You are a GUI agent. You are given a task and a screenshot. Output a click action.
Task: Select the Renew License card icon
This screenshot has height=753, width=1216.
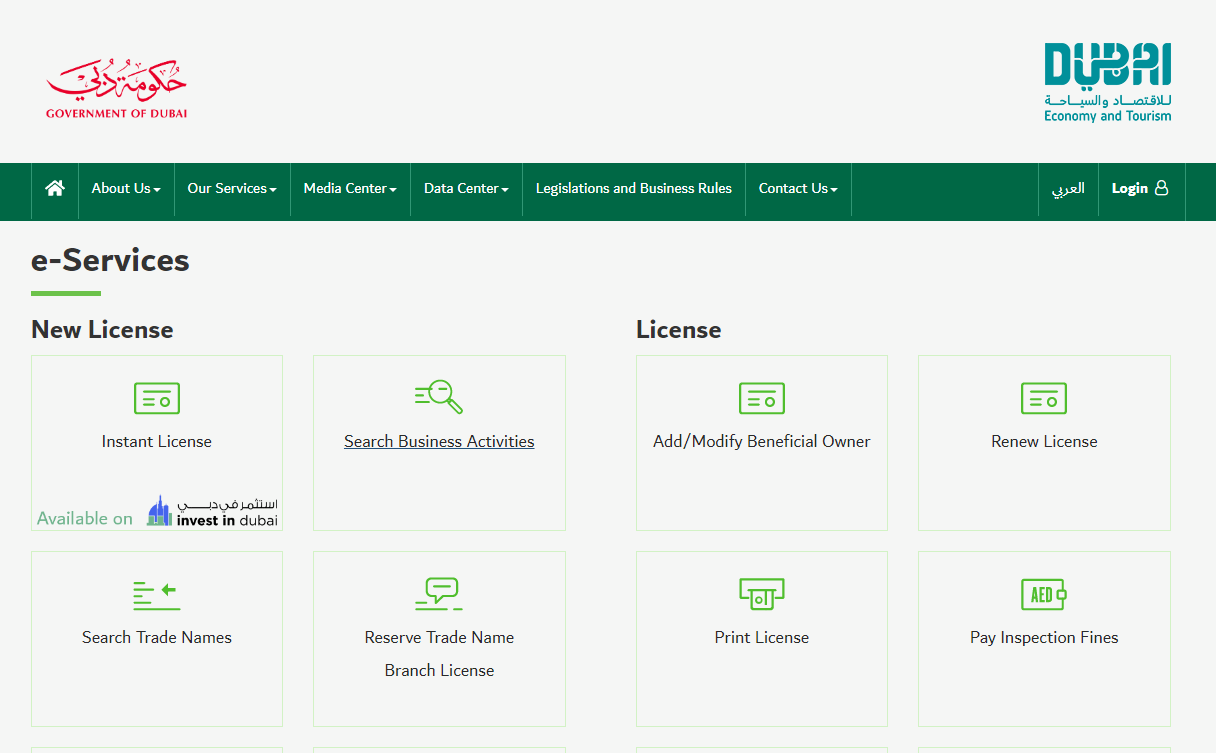click(1043, 398)
